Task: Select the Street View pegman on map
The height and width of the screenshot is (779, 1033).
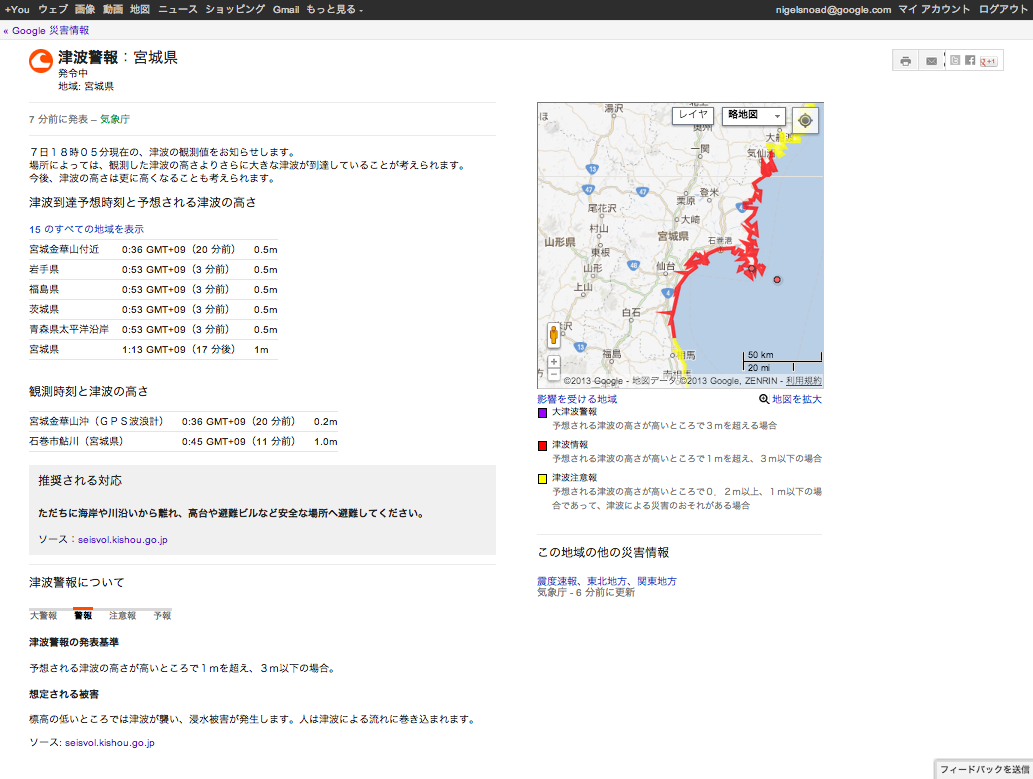Action: [552, 335]
